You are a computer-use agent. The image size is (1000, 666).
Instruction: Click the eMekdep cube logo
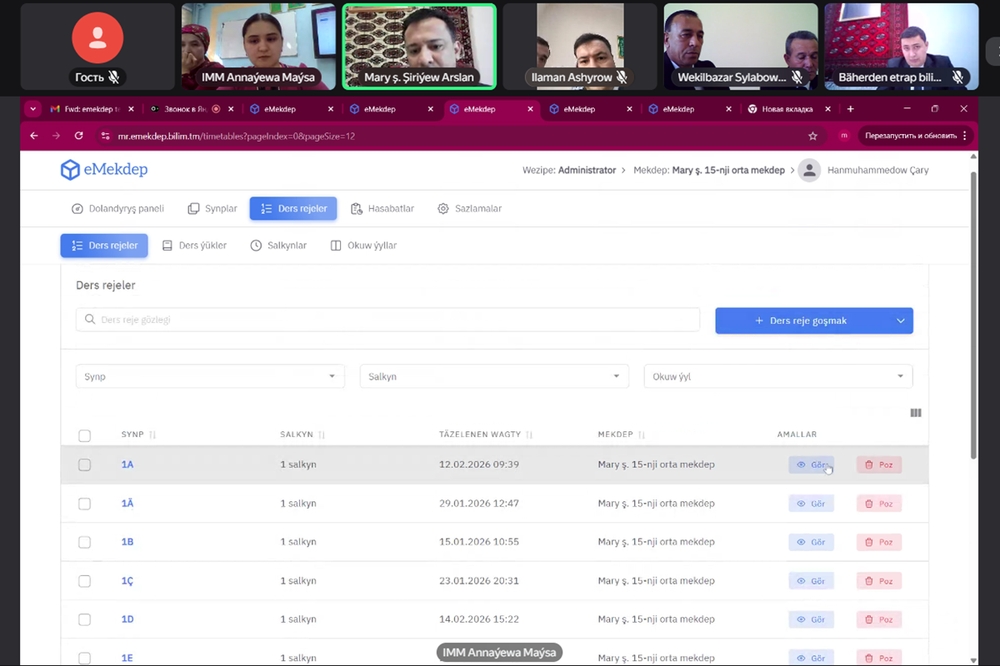pos(70,170)
